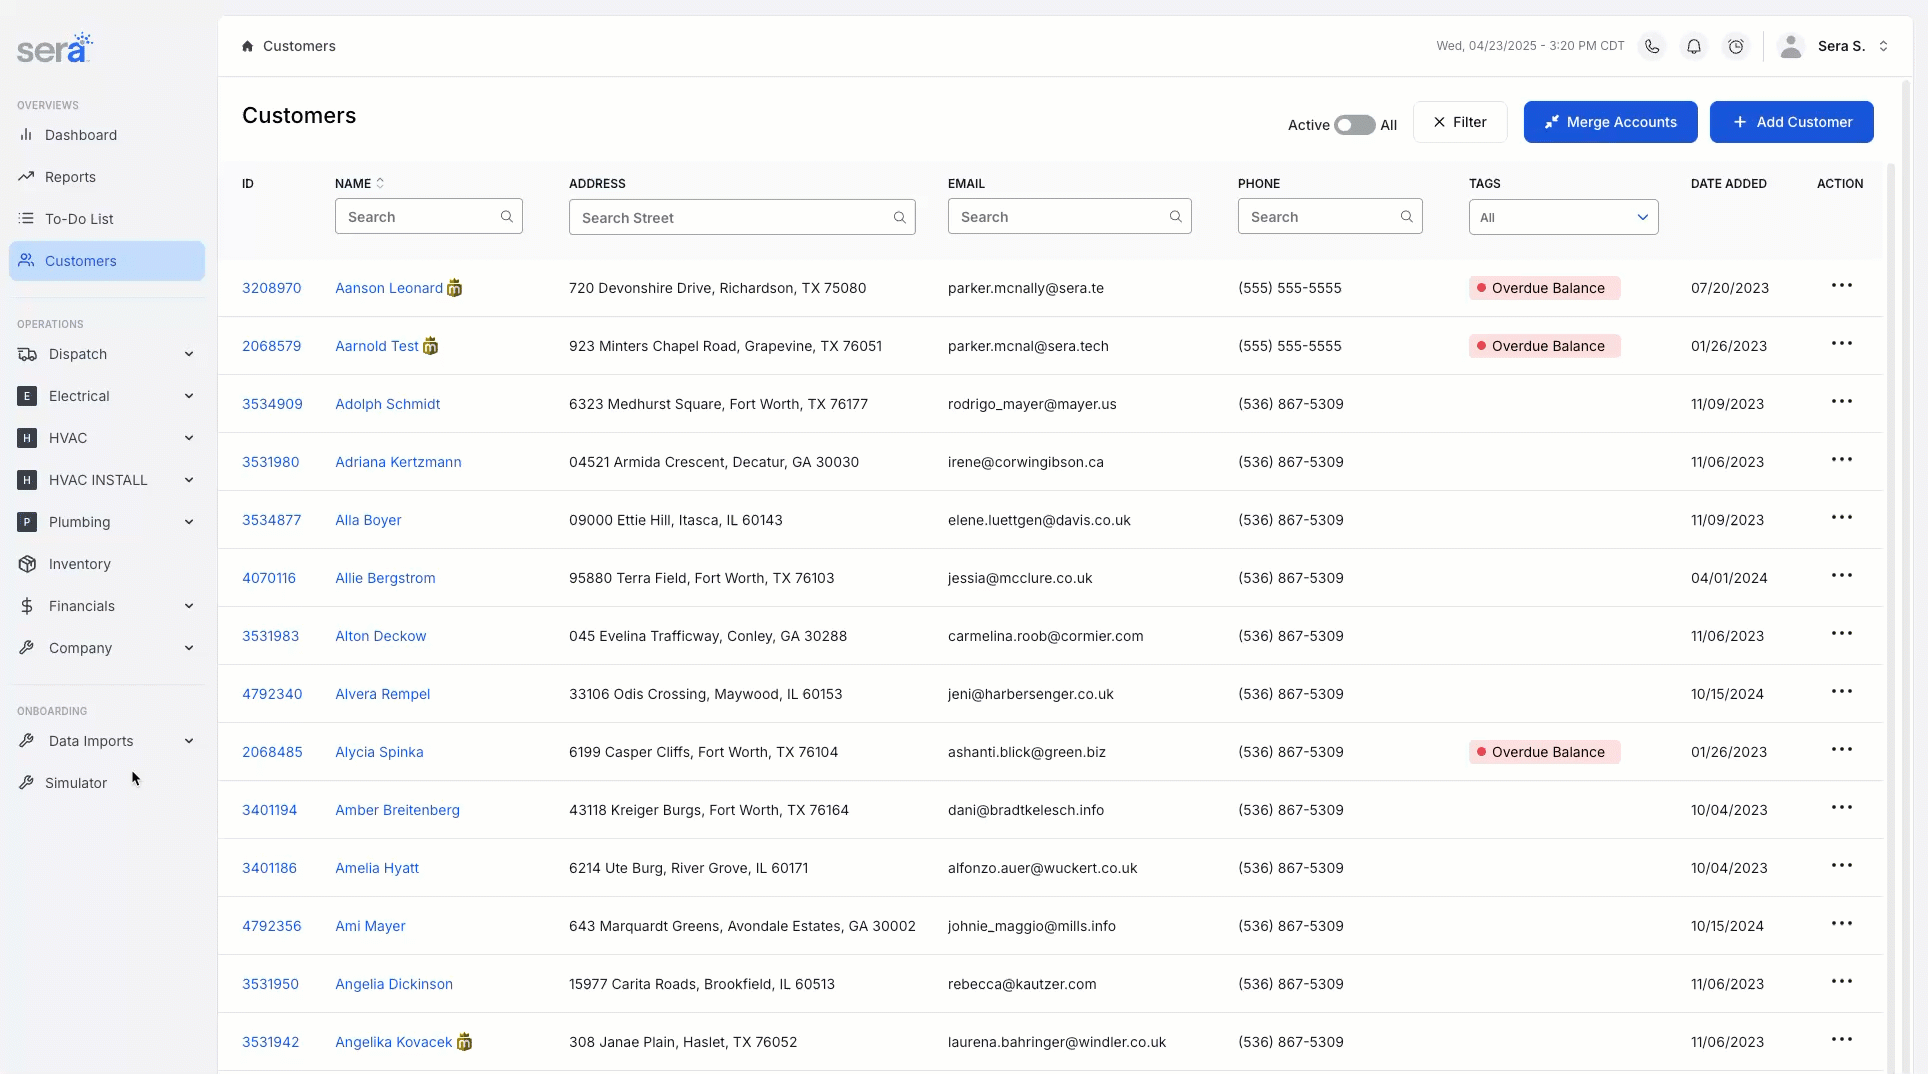This screenshot has width=1928, height=1074.
Task: Go to Dashboard in the sidebar
Action: [107, 135]
